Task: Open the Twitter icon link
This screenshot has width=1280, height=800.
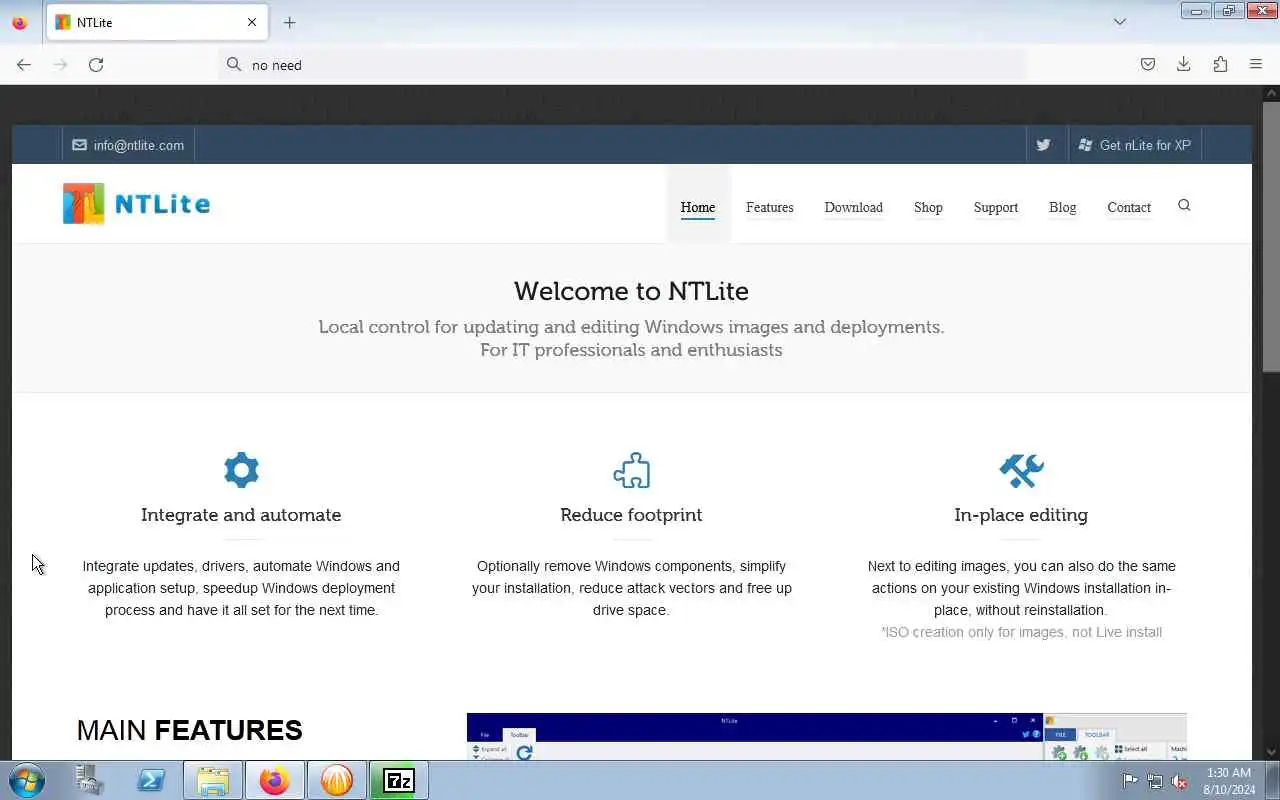Action: tap(1043, 145)
